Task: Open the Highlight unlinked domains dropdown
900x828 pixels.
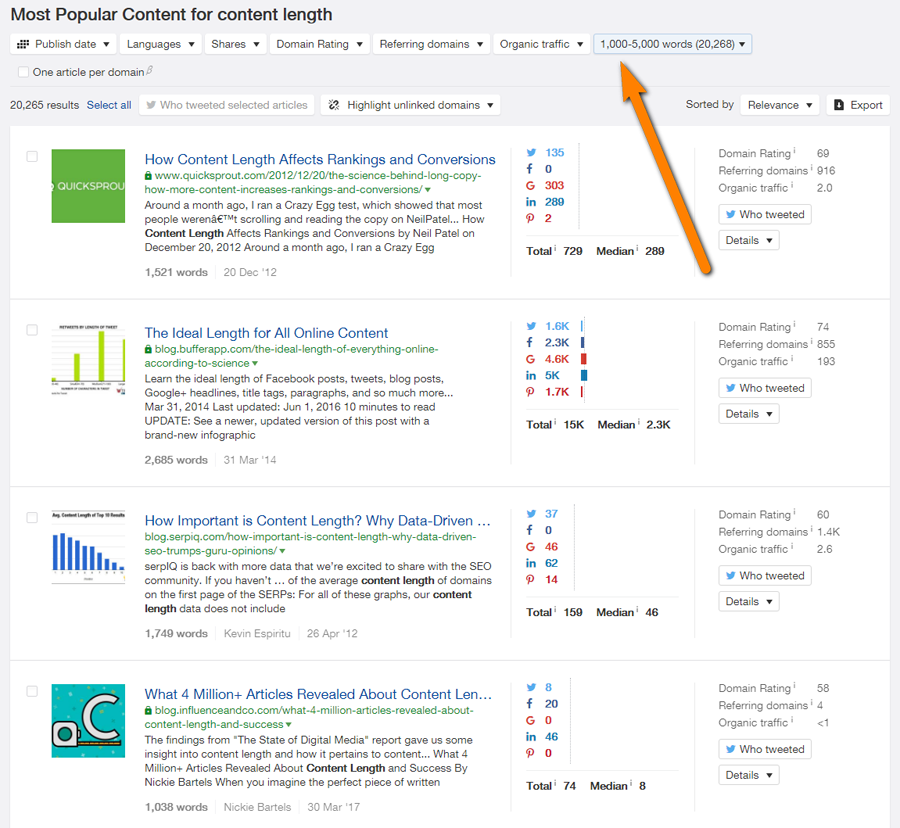Action: coord(410,105)
